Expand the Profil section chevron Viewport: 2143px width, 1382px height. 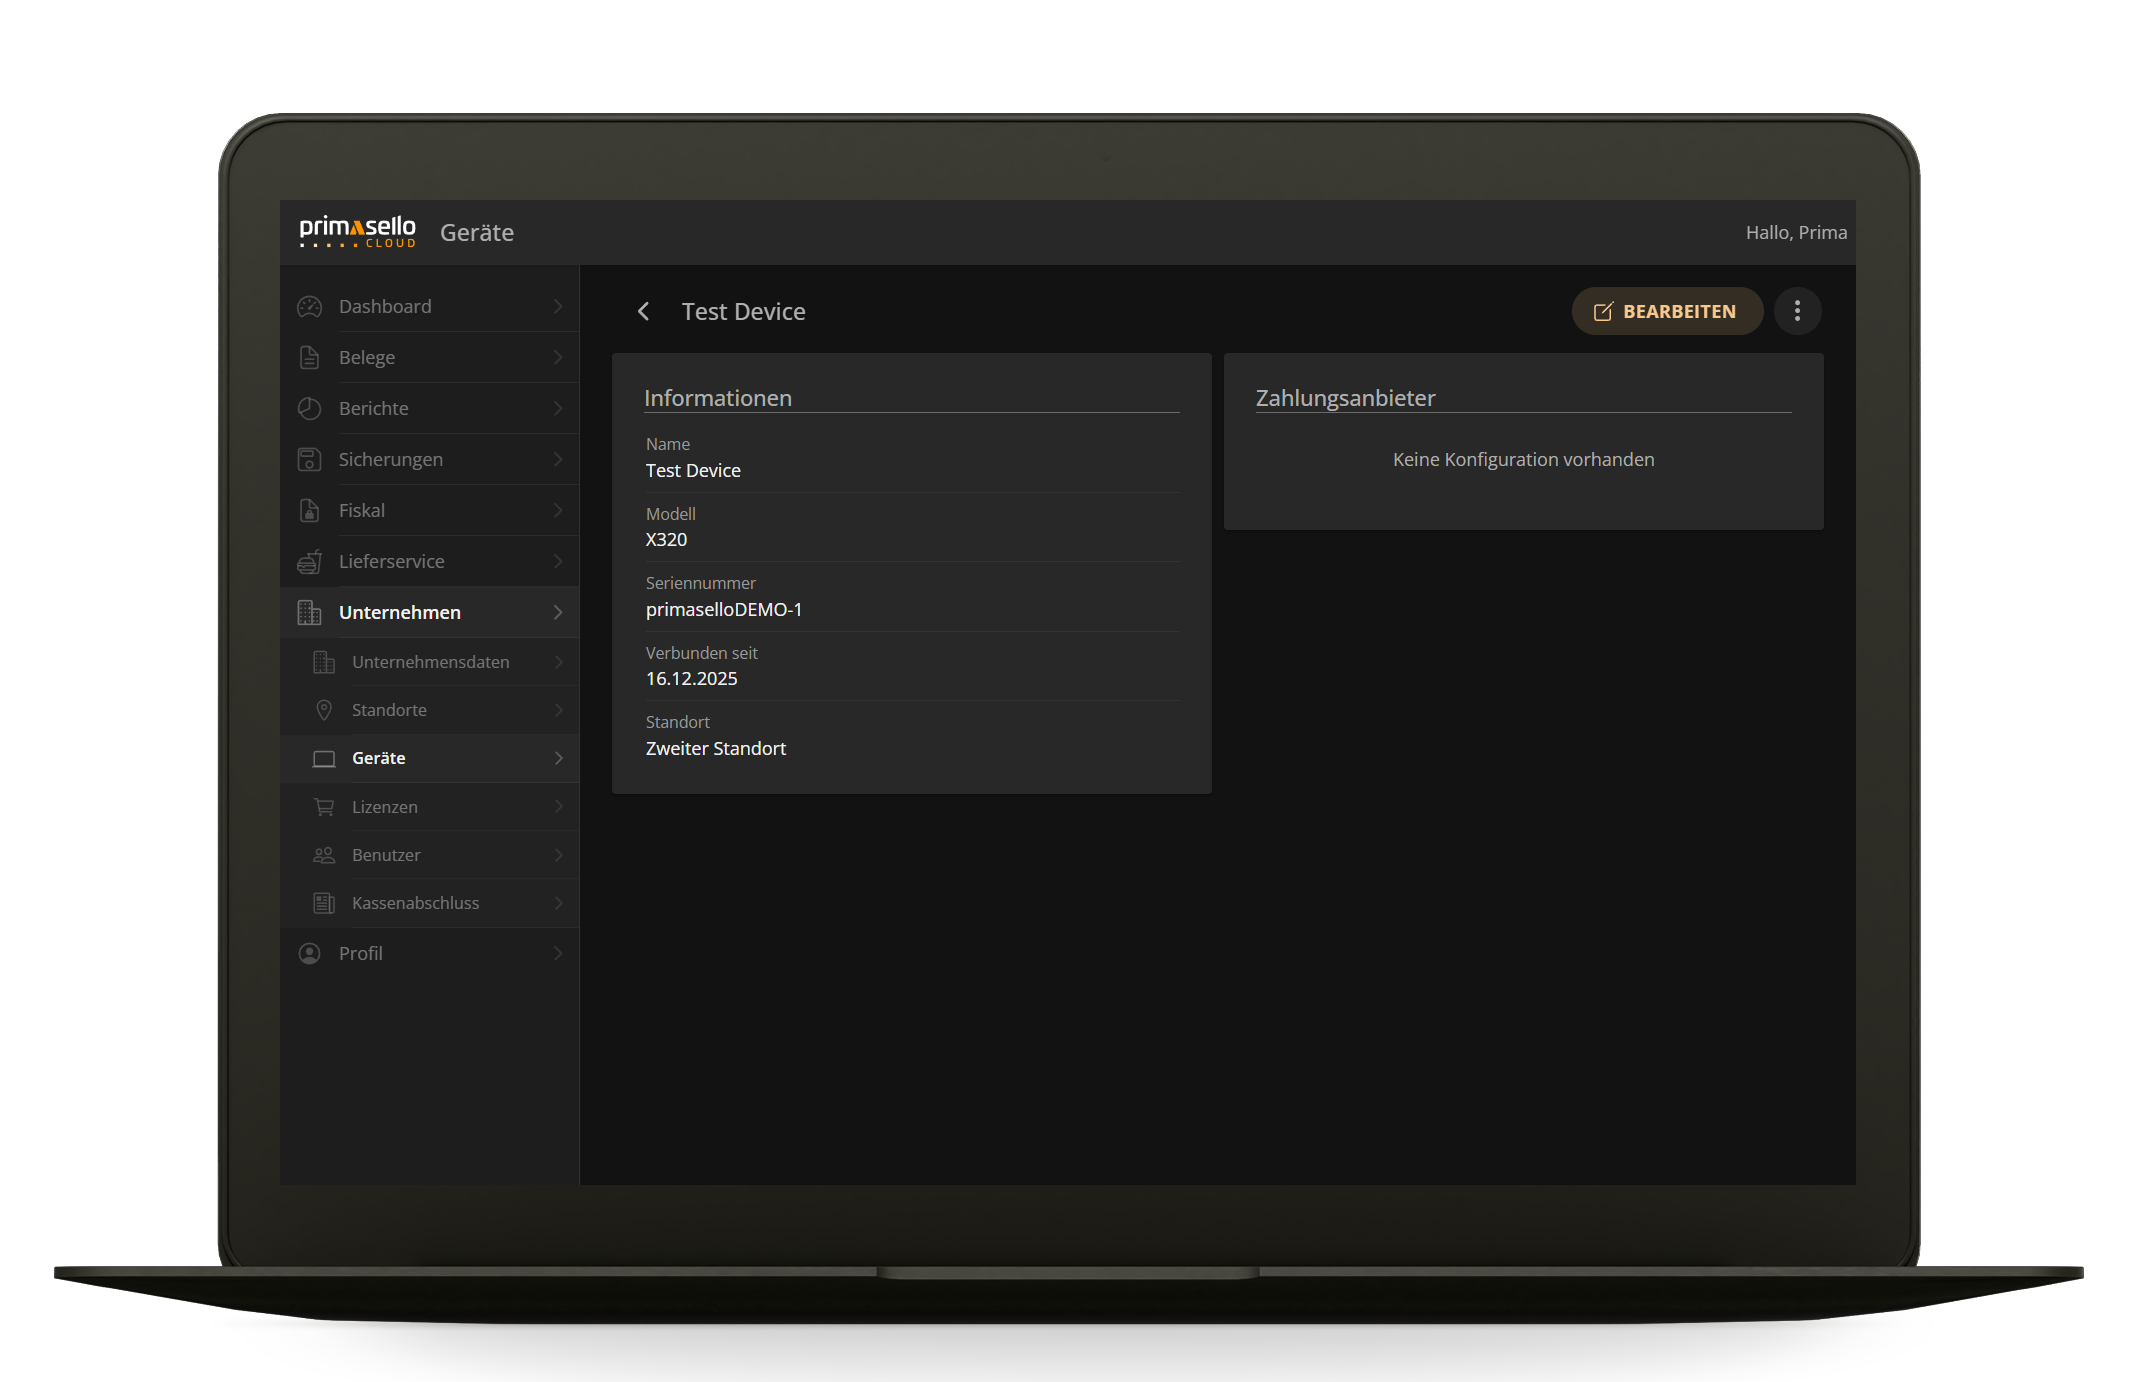point(558,953)
